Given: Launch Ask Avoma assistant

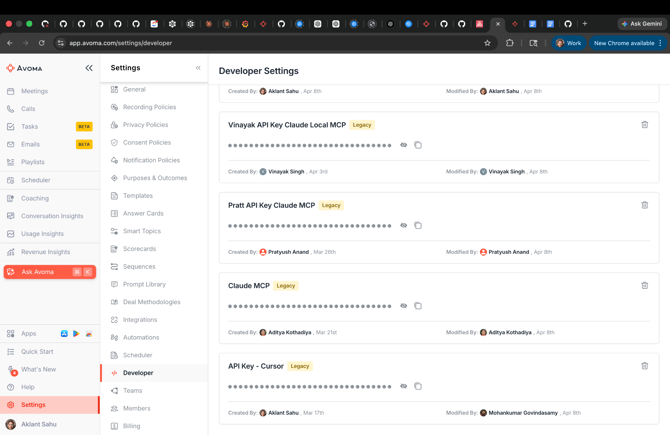Looking at the screenshot, I should pyautogui.click(x=50, y=272).
